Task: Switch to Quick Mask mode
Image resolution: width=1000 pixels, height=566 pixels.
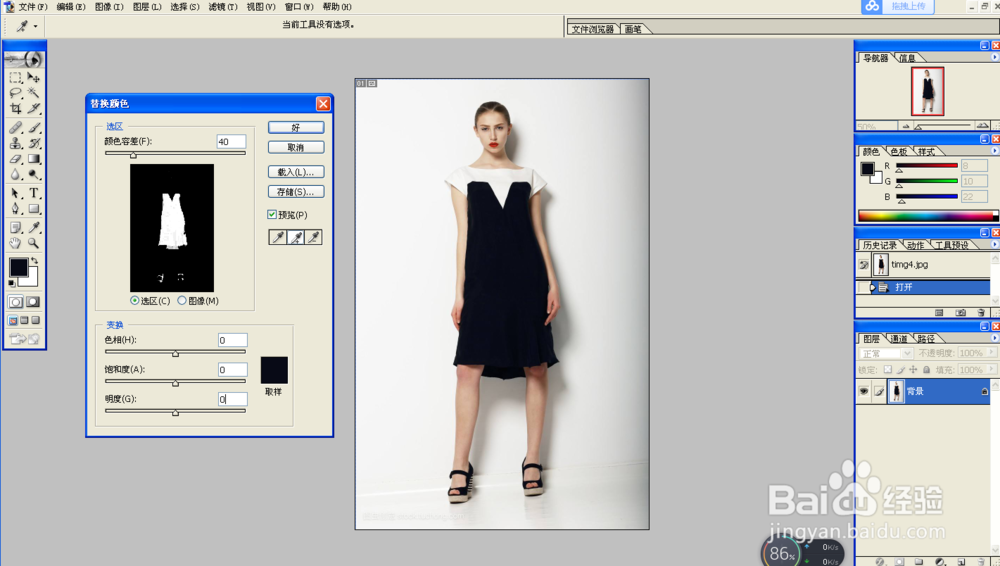Action: [x=33, y=302]
